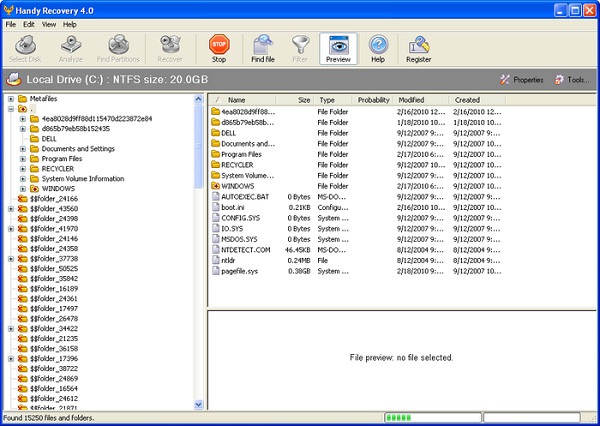
Task: Click the AUTOEXEC.BAT file icon
Action: [216, 197]
